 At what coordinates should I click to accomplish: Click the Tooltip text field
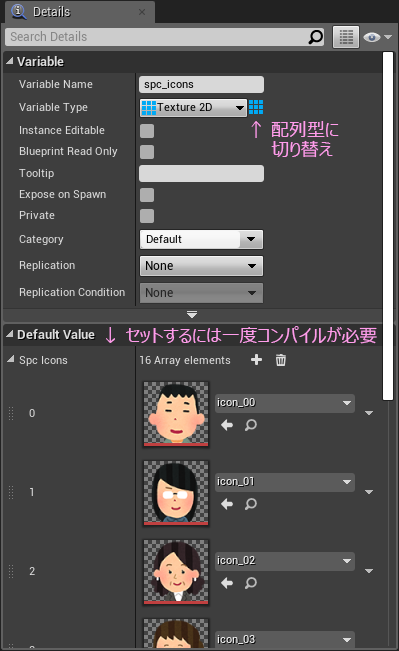tap(201, 174)
